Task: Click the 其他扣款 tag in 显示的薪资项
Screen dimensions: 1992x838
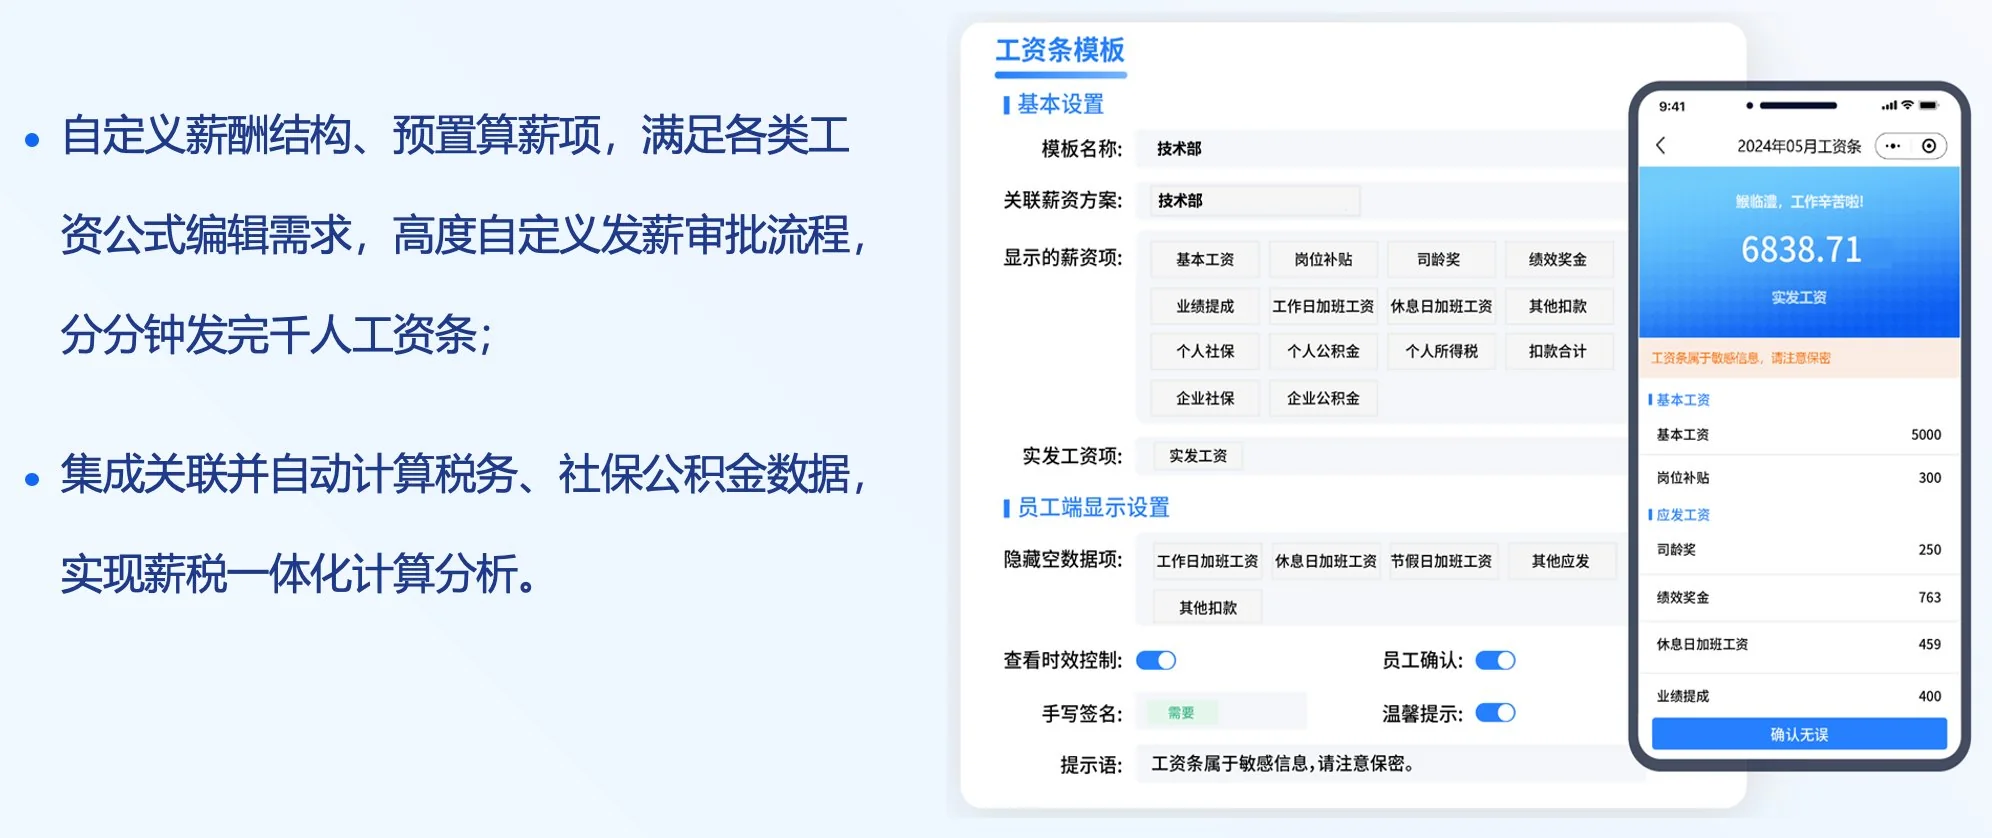Action: point(1558,306)
